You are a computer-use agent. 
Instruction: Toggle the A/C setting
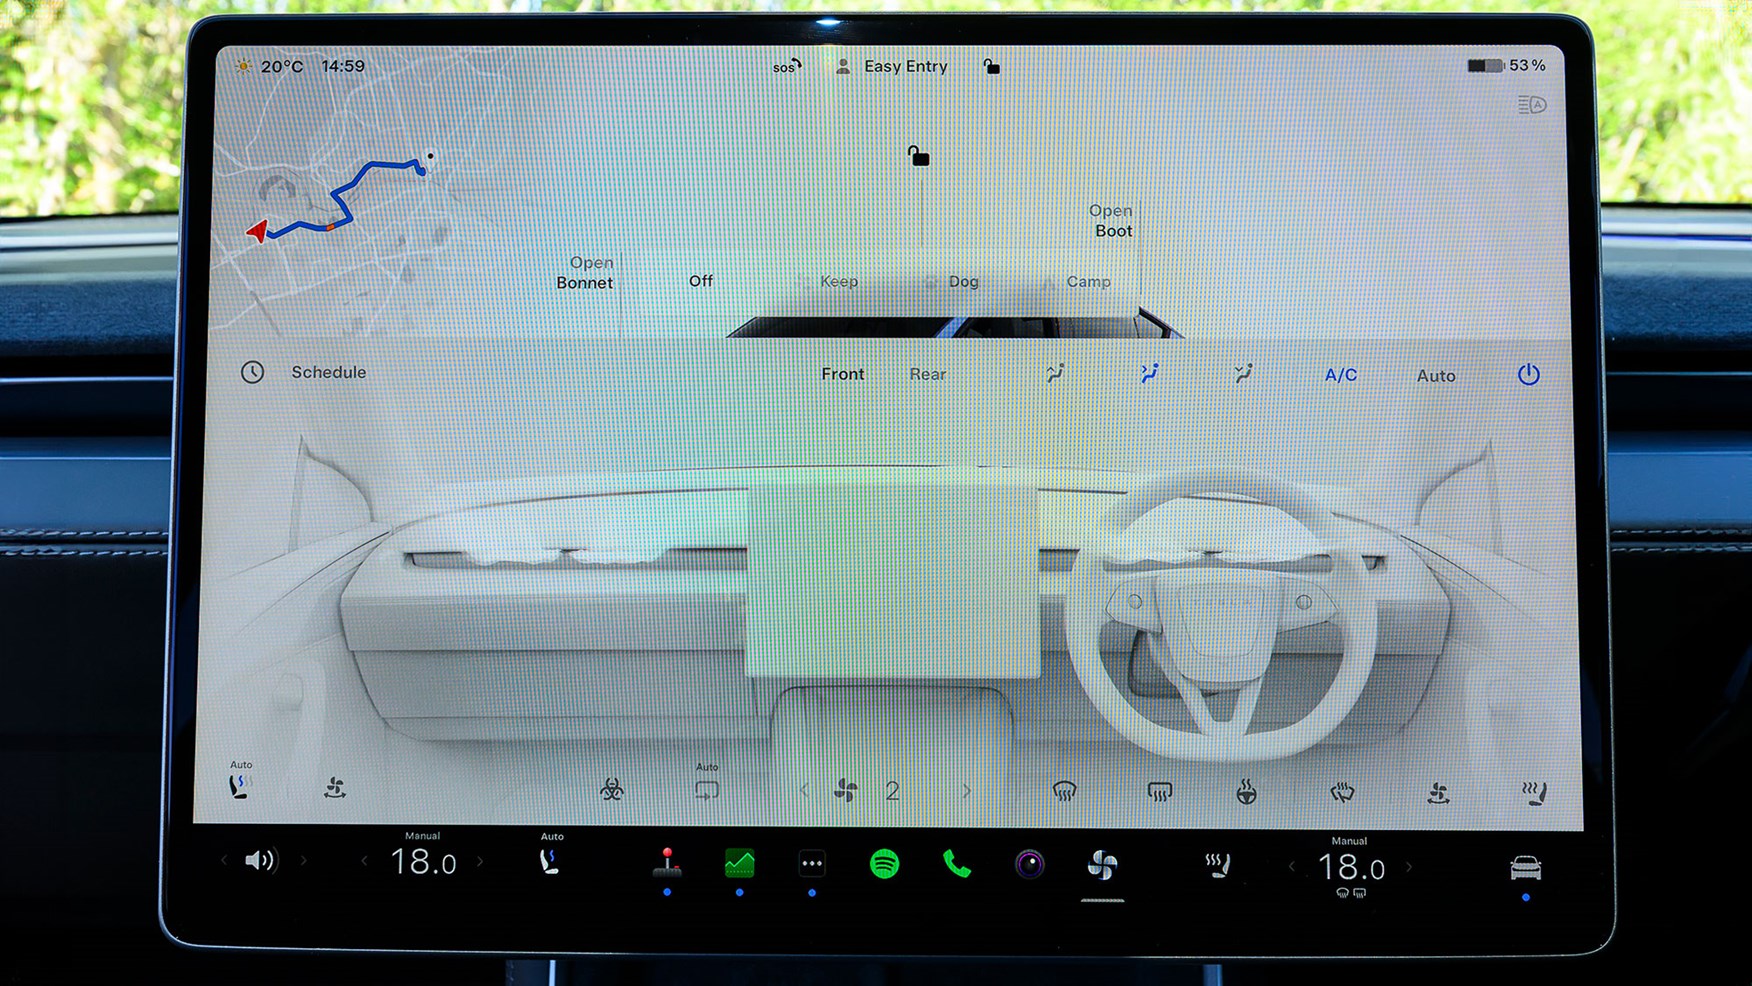pos(1340,375)
